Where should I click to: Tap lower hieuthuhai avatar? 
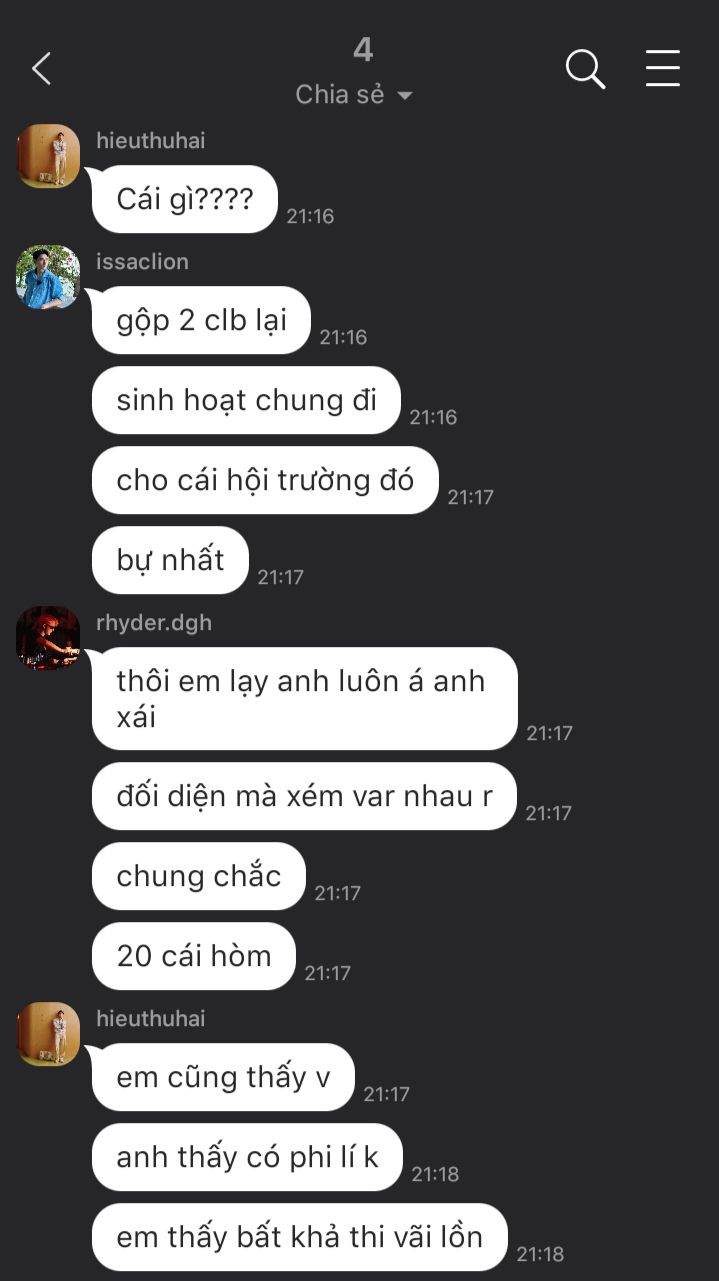tap(48, 1034)
